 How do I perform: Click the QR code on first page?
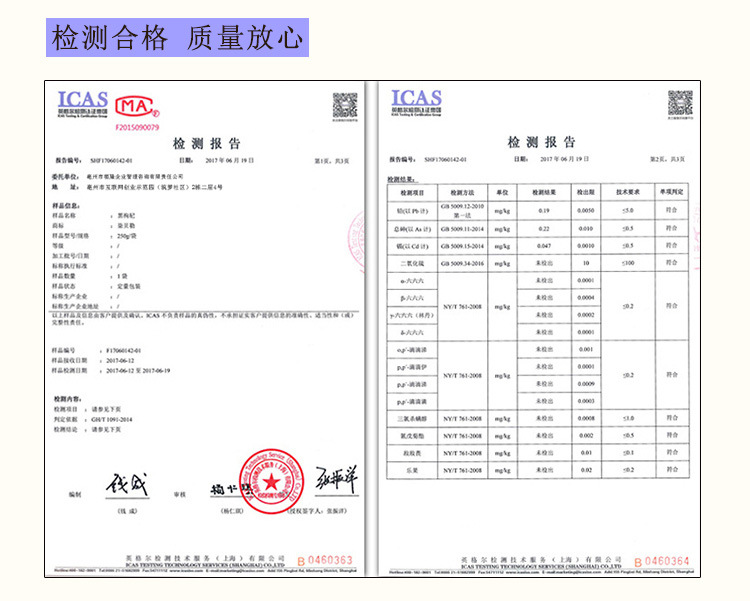click(x=345, y=106)
